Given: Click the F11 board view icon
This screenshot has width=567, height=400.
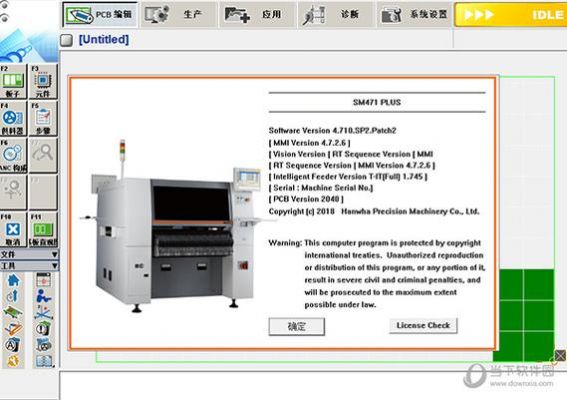Looking at the screenshot, I should coord(43,230).
